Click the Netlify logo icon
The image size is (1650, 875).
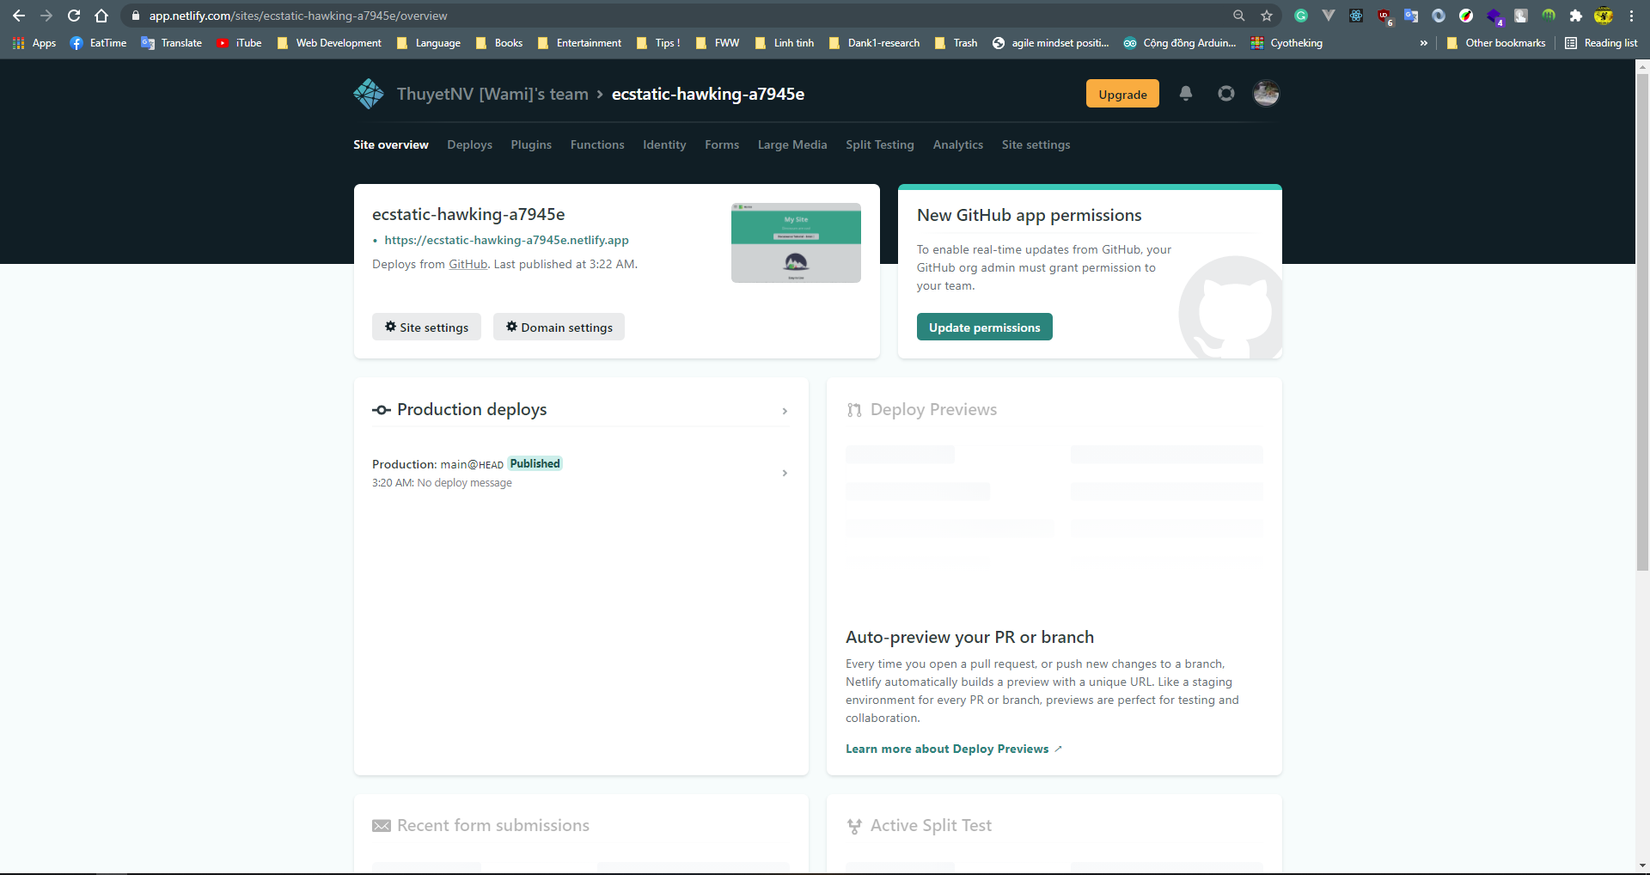click(368, 94)
